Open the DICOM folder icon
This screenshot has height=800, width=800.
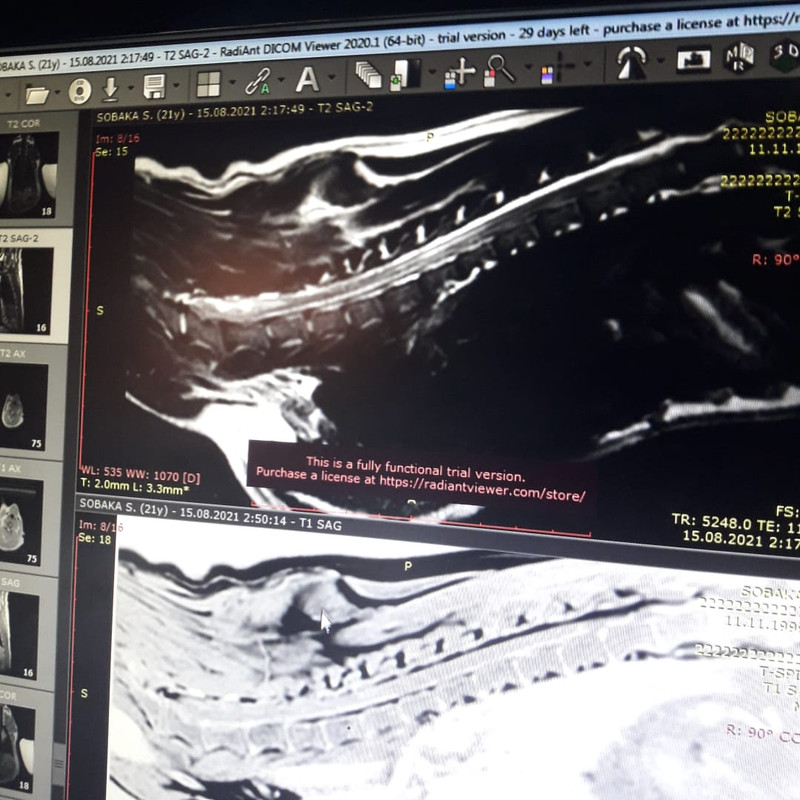click(x=37, y=95)
